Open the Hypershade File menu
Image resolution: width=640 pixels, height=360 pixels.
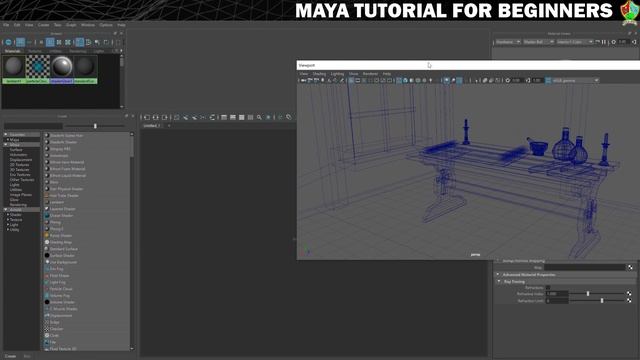pyautogui.click(x=6, y=25)
